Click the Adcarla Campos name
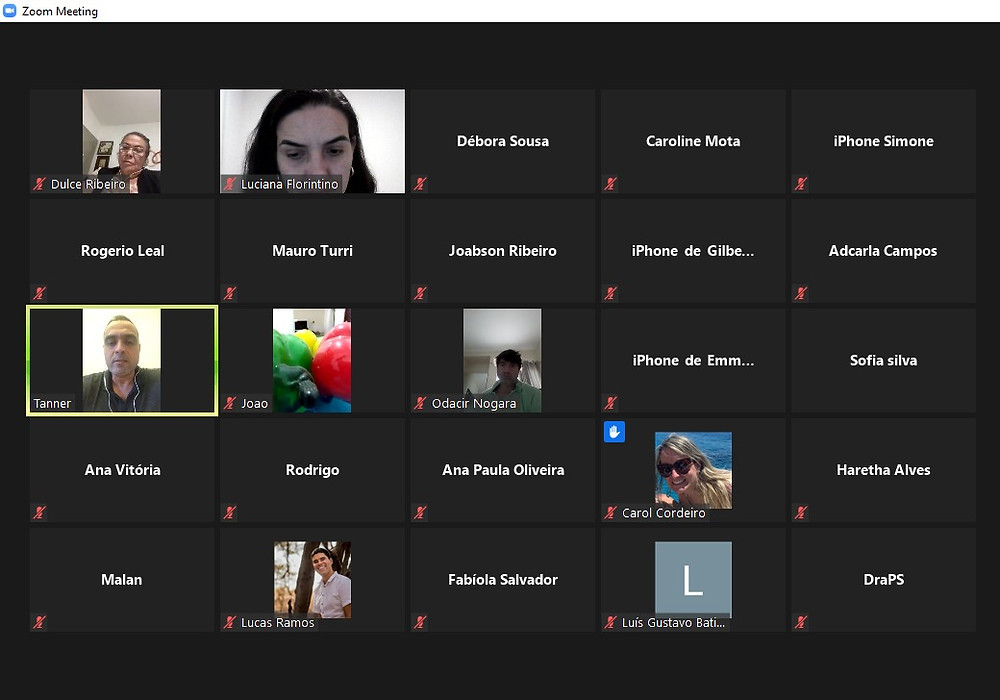The height and width of the screenshot is (700, 1000). point(883,251)
